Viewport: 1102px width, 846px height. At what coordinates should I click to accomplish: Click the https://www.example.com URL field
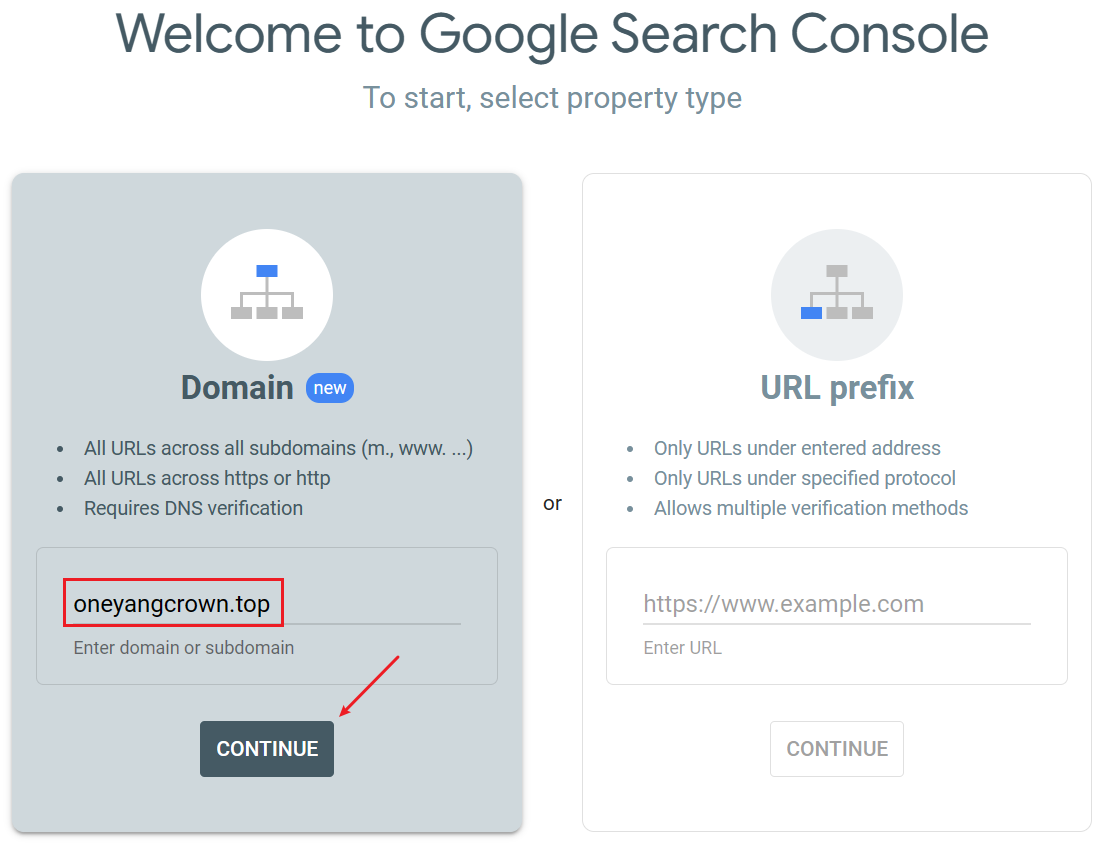pyautogui.click(x=836, y=604)
